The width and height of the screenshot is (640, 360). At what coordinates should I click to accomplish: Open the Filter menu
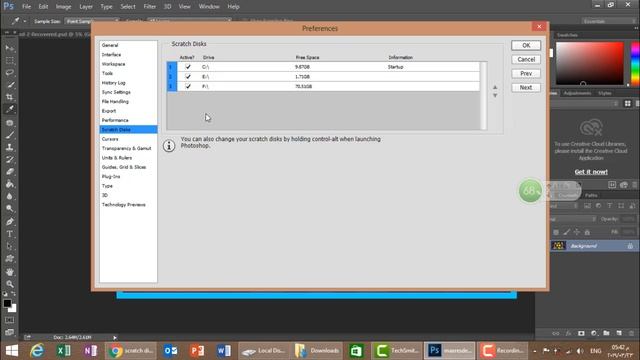click(x=149, y=7)
